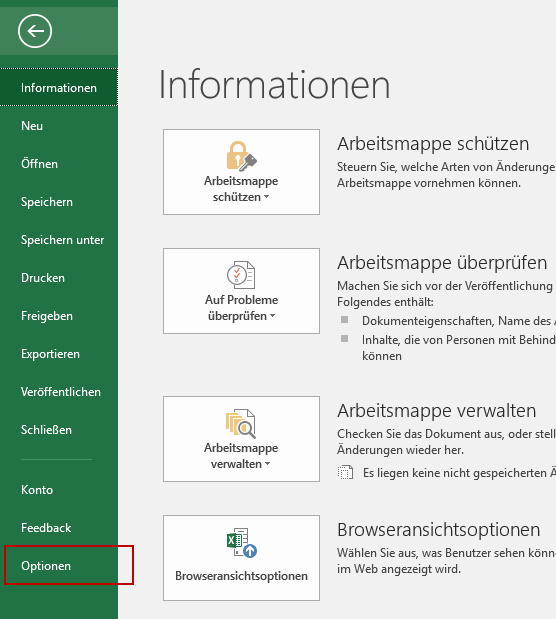The width and height of the screenshot is (556, 619).
Task: Open Optionen in the sidebar
Action: (59, 565)
